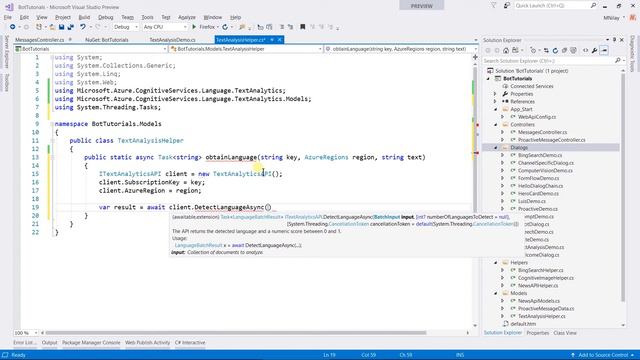
Task: Pin the TextAnalysisHelper.cs tab
Action: click(x=272, y=40)
